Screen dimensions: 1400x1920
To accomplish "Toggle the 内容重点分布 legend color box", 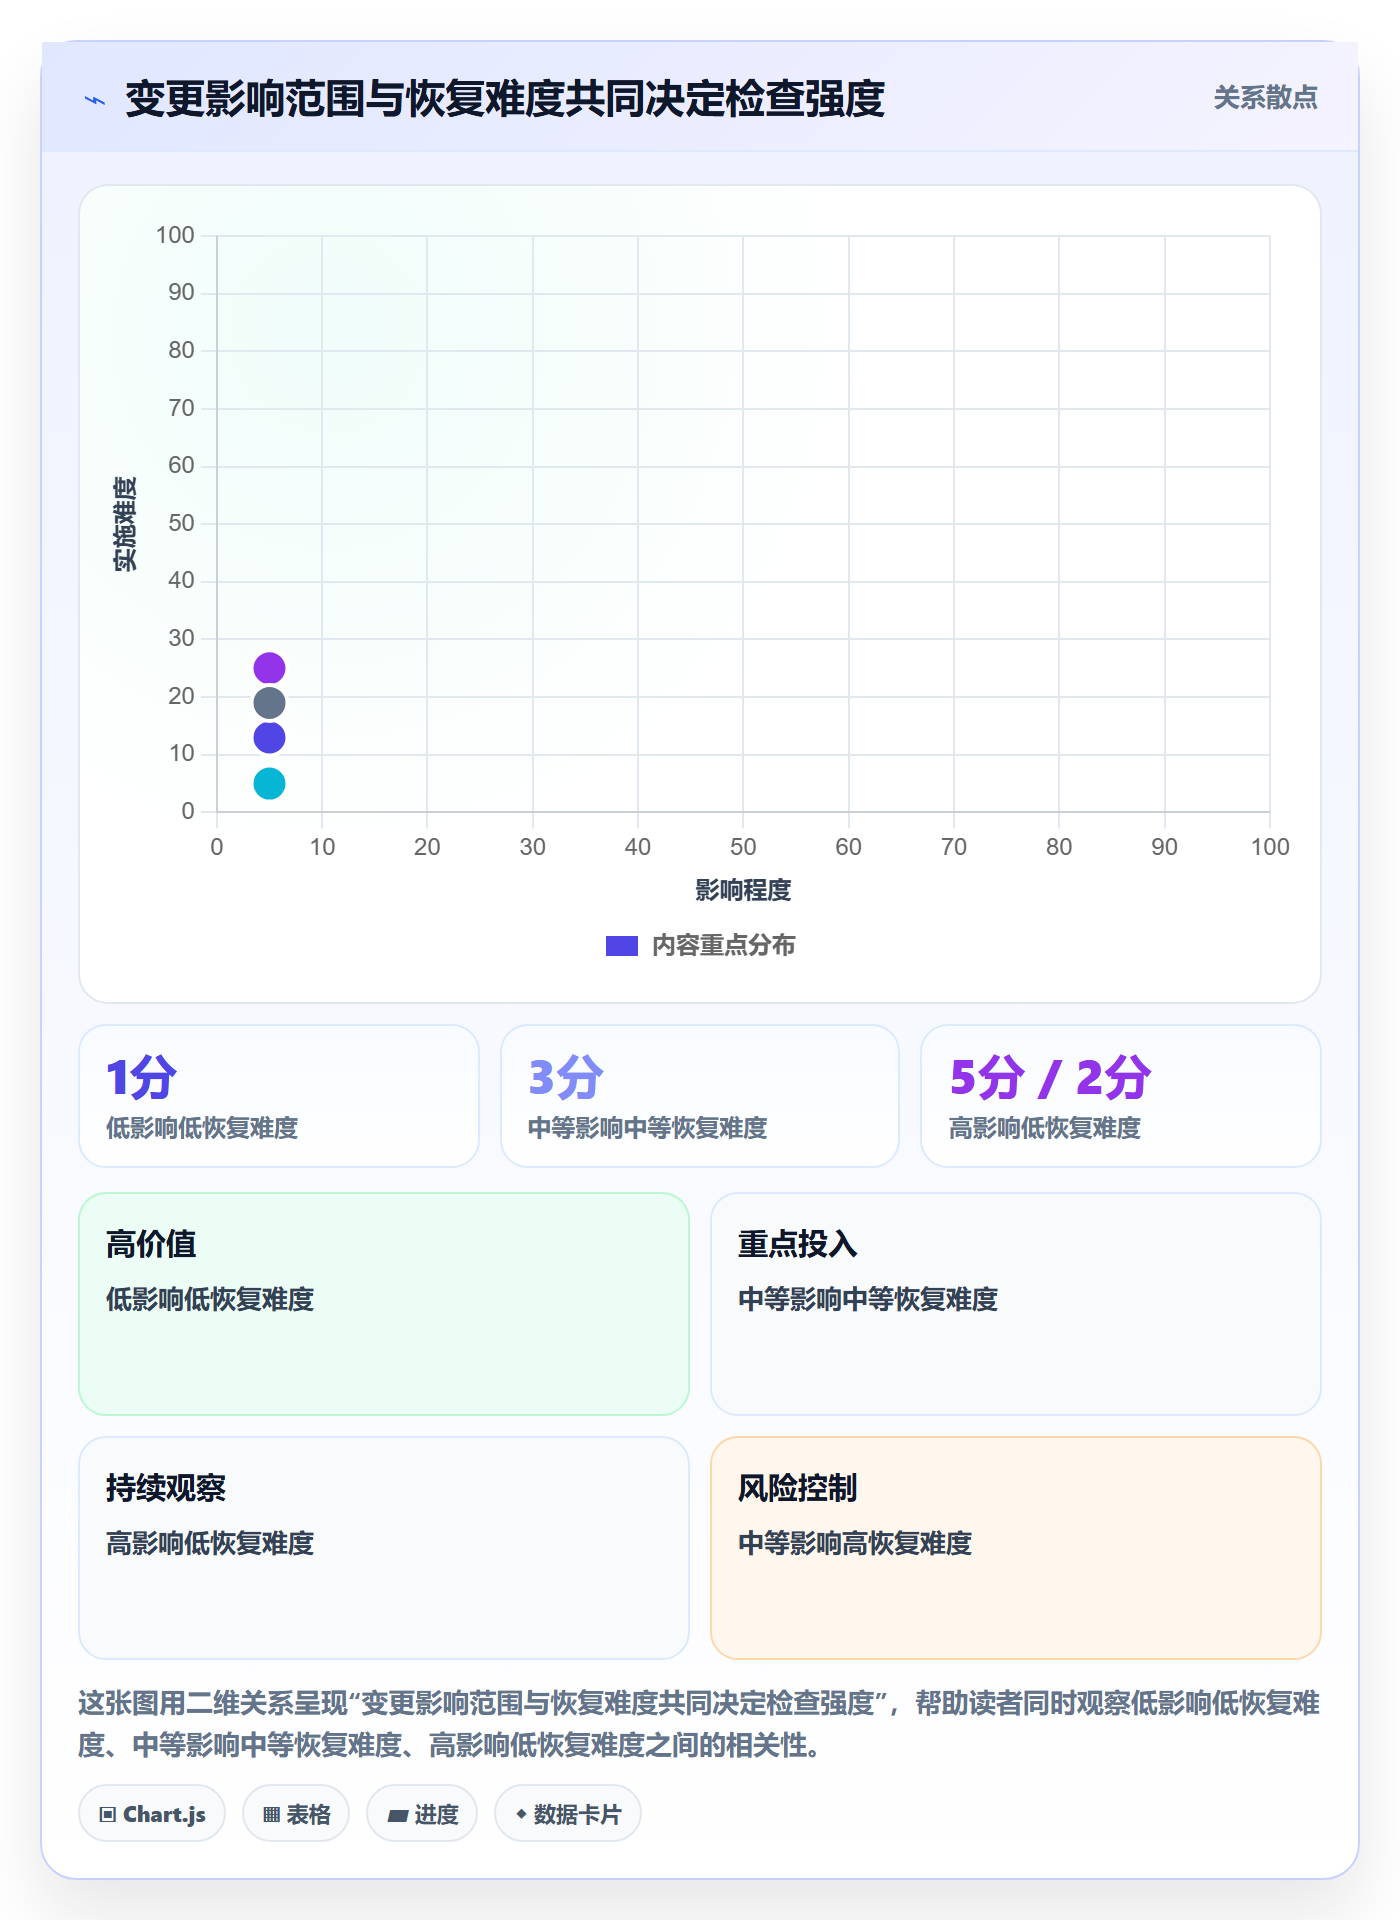I will click(622, 946).
